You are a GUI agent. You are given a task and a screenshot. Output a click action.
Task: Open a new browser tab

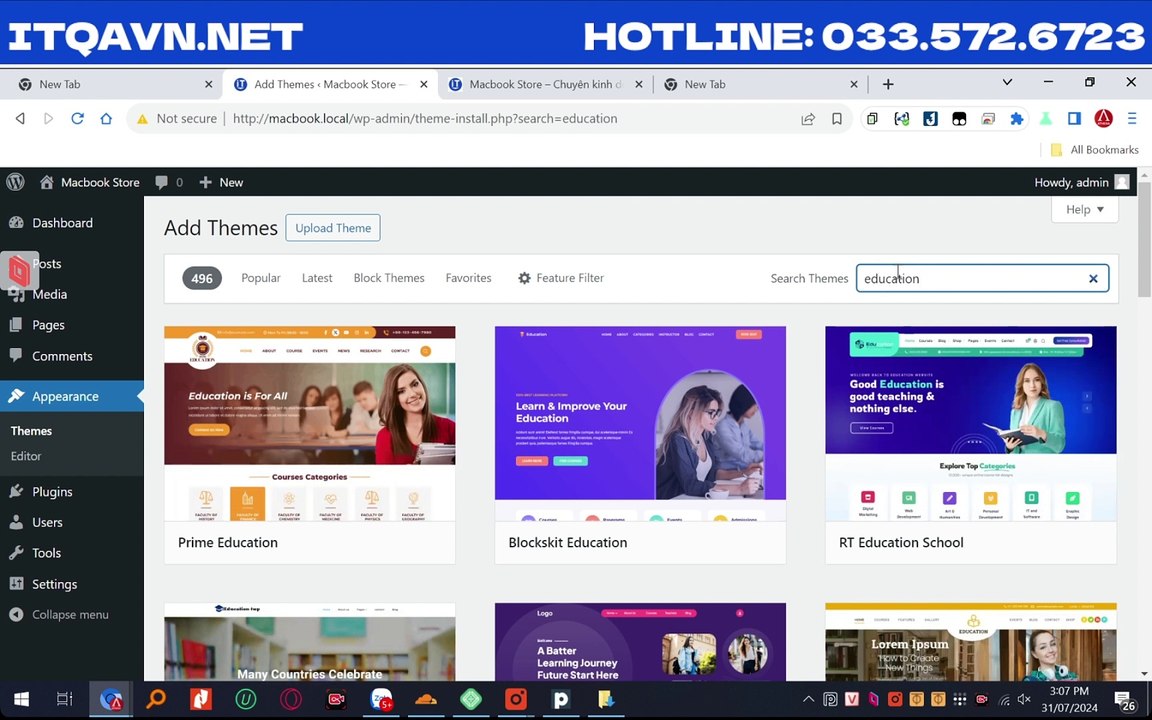[888, 84]
